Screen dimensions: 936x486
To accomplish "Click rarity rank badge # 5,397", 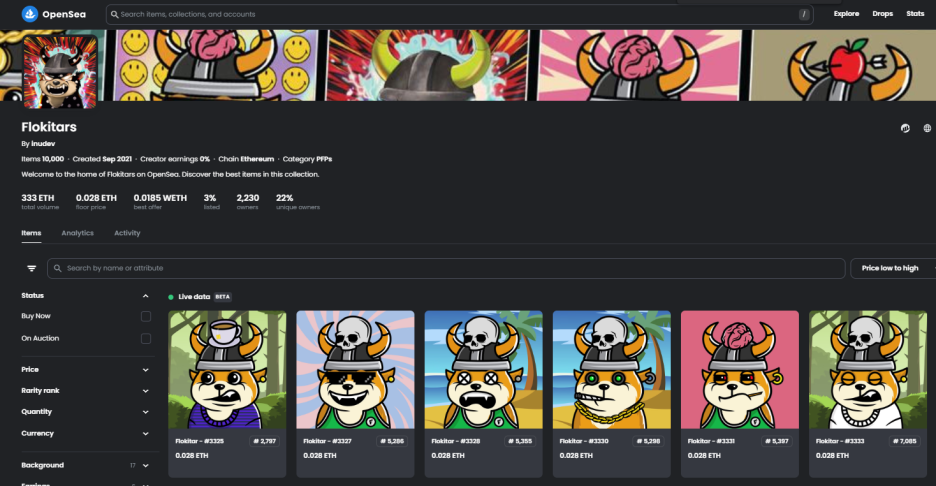I will click(x=777, y=441).
